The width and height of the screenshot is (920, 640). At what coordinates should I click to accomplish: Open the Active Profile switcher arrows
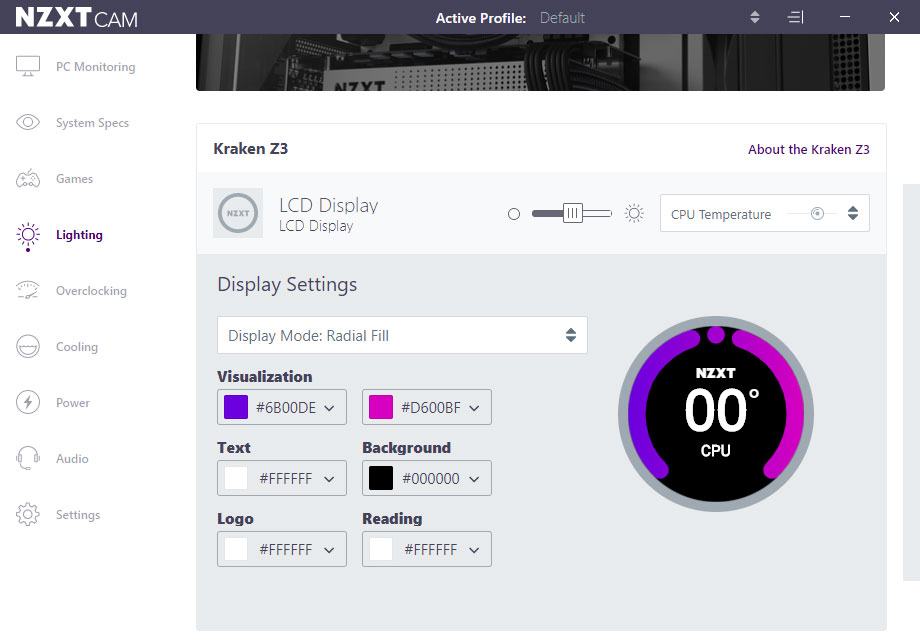click(x=755, y=17)
